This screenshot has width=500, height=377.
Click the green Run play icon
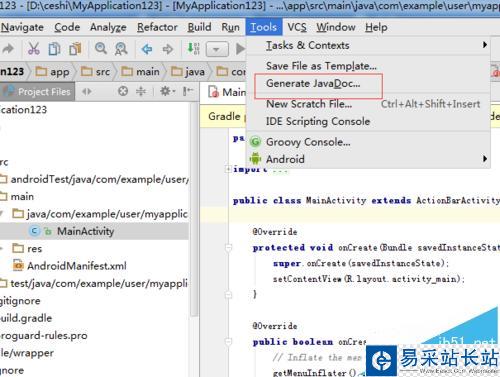(240, 49)
